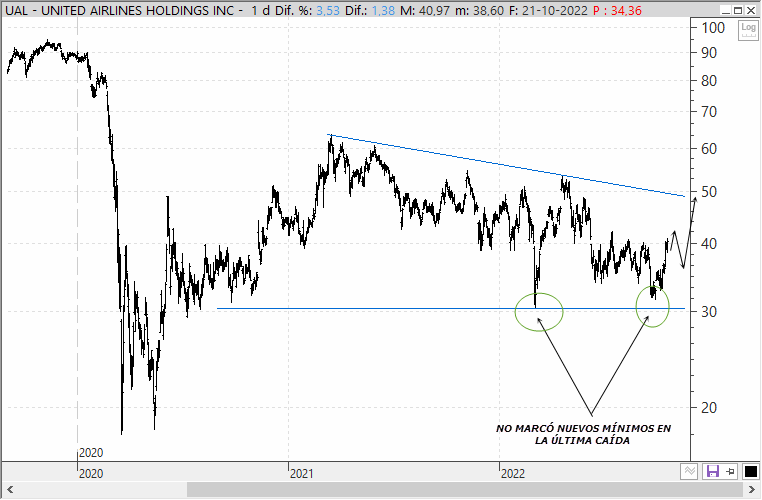Click the 2020 label inside the chart area
762x500 pixels.
[91, 453]
